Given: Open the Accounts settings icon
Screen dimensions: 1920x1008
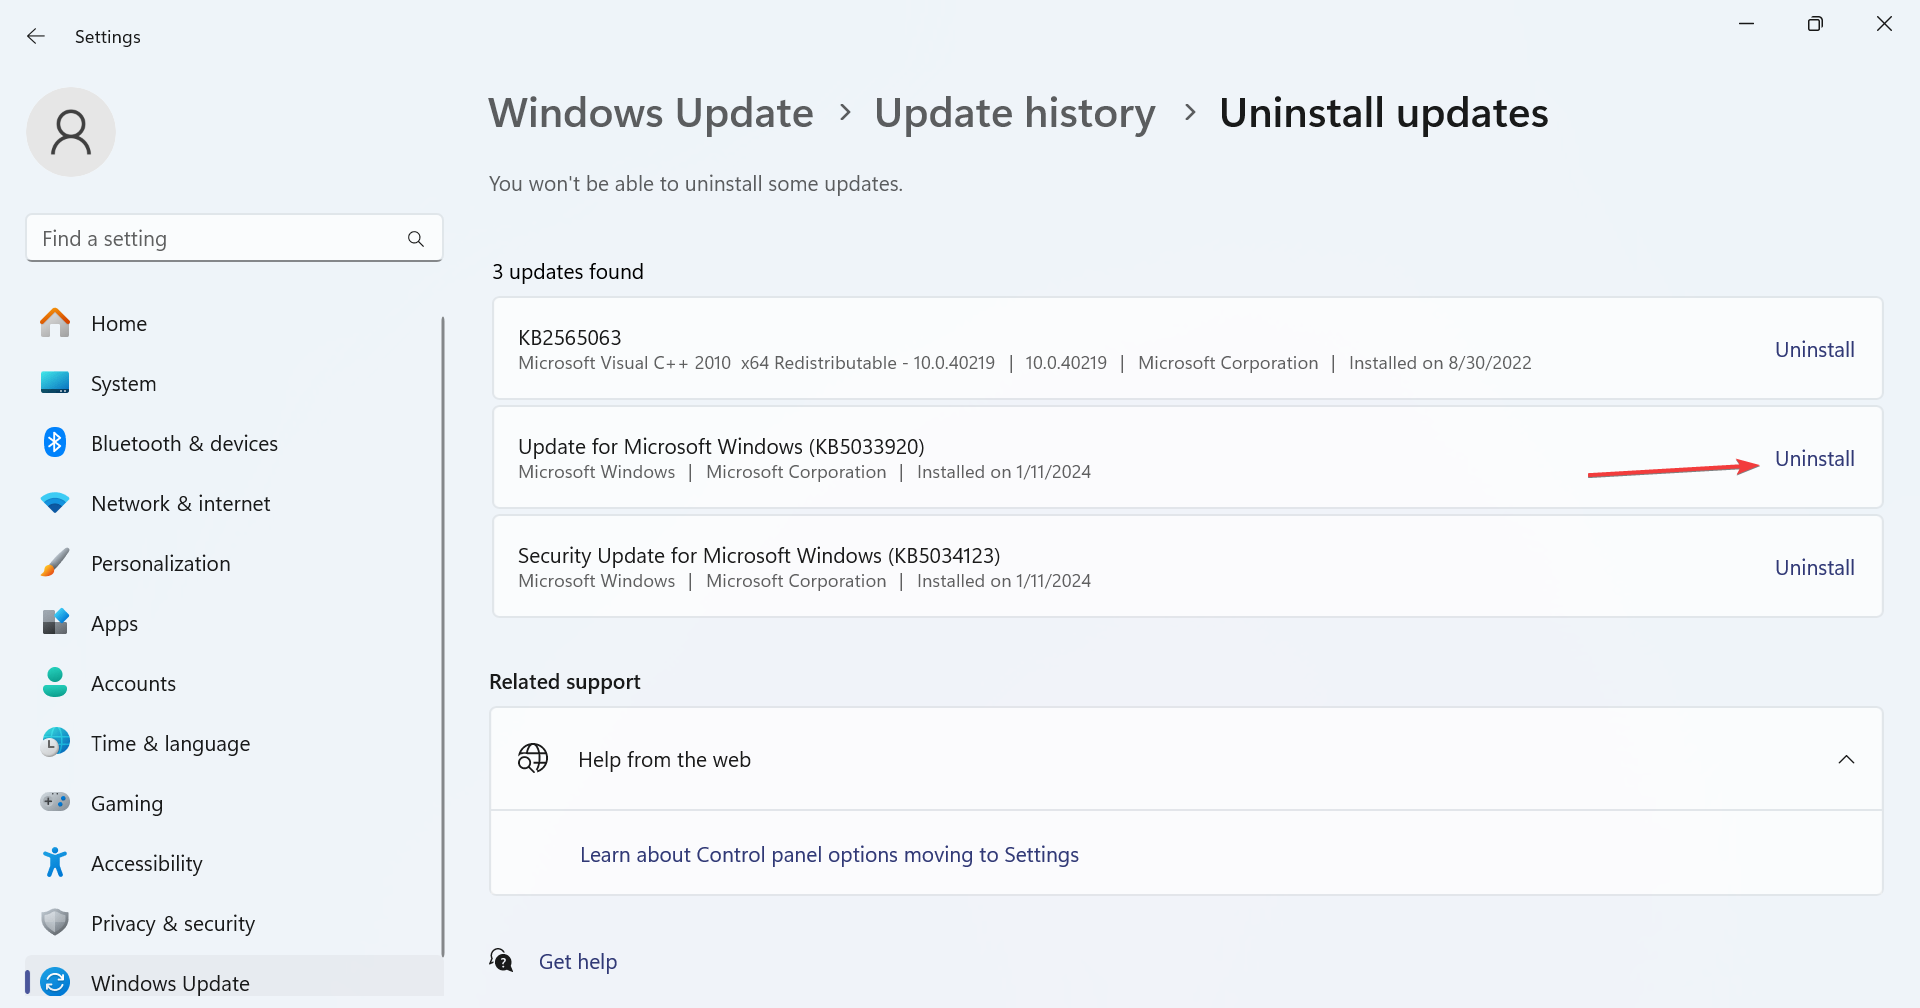Looking at the screenshot, I should click(x=55, y=683).
